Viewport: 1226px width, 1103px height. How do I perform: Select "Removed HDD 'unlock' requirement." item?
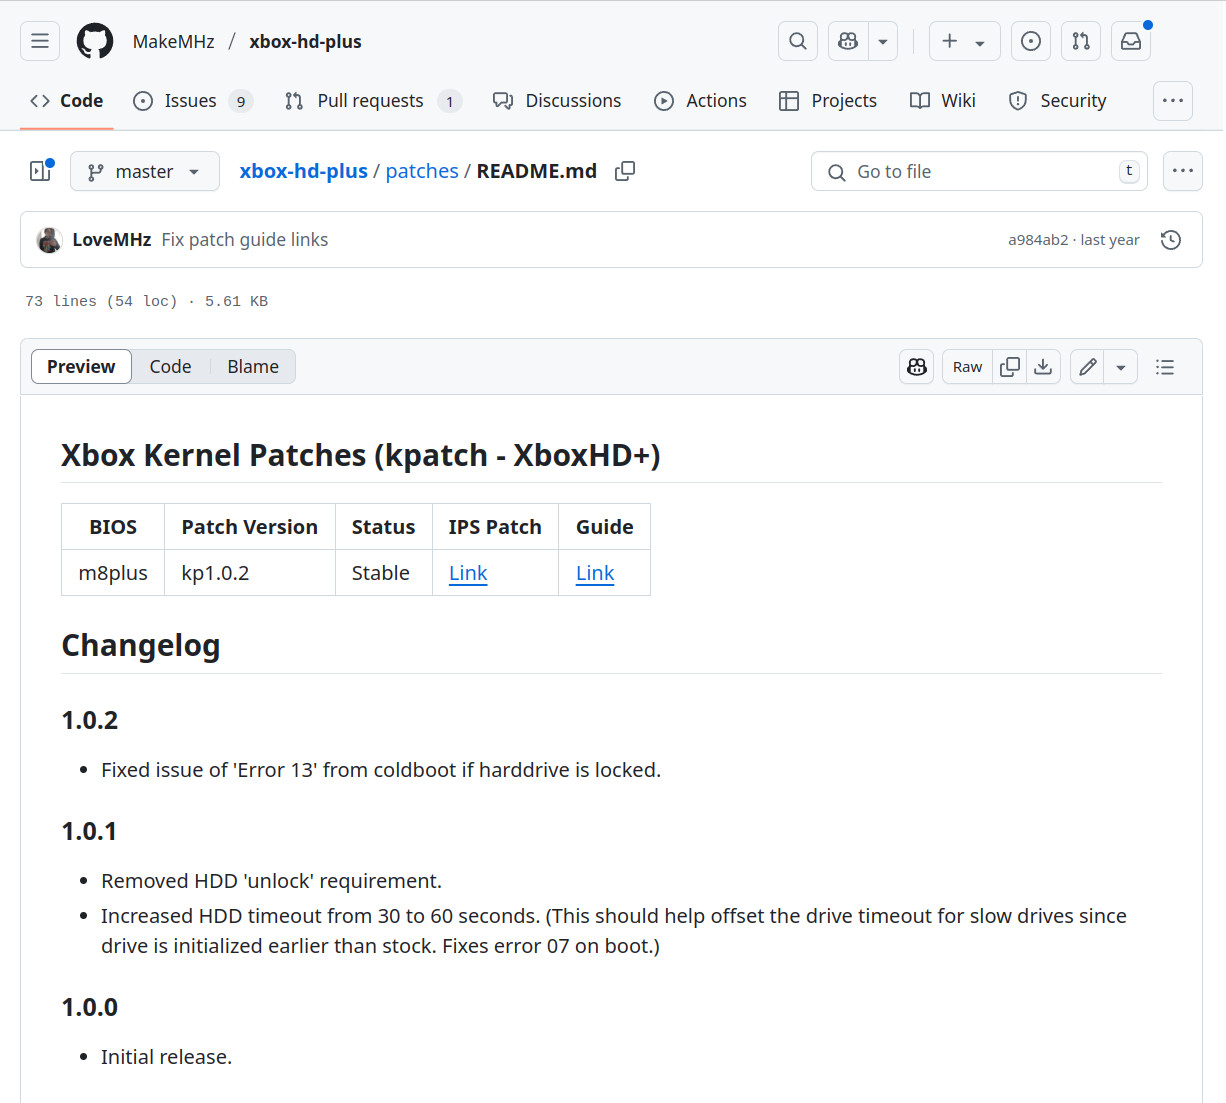point(272,881)
